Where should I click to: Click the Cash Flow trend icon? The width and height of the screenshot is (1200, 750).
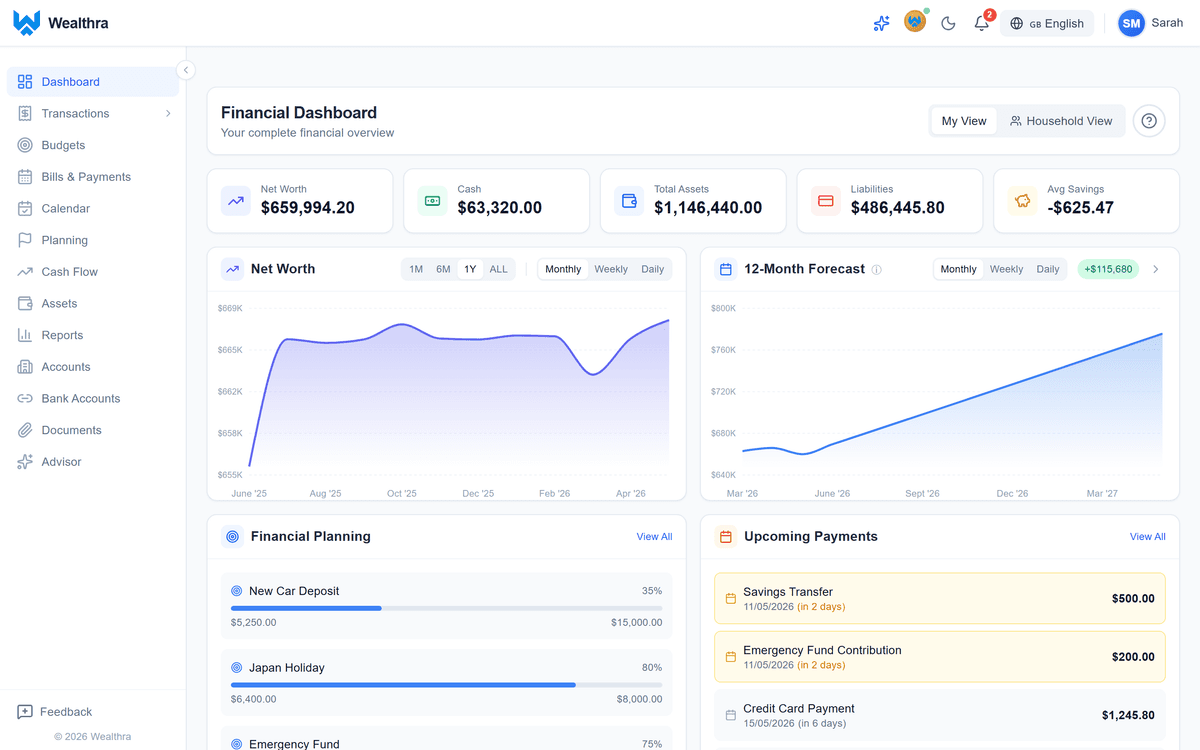click(x=25, y=272)
